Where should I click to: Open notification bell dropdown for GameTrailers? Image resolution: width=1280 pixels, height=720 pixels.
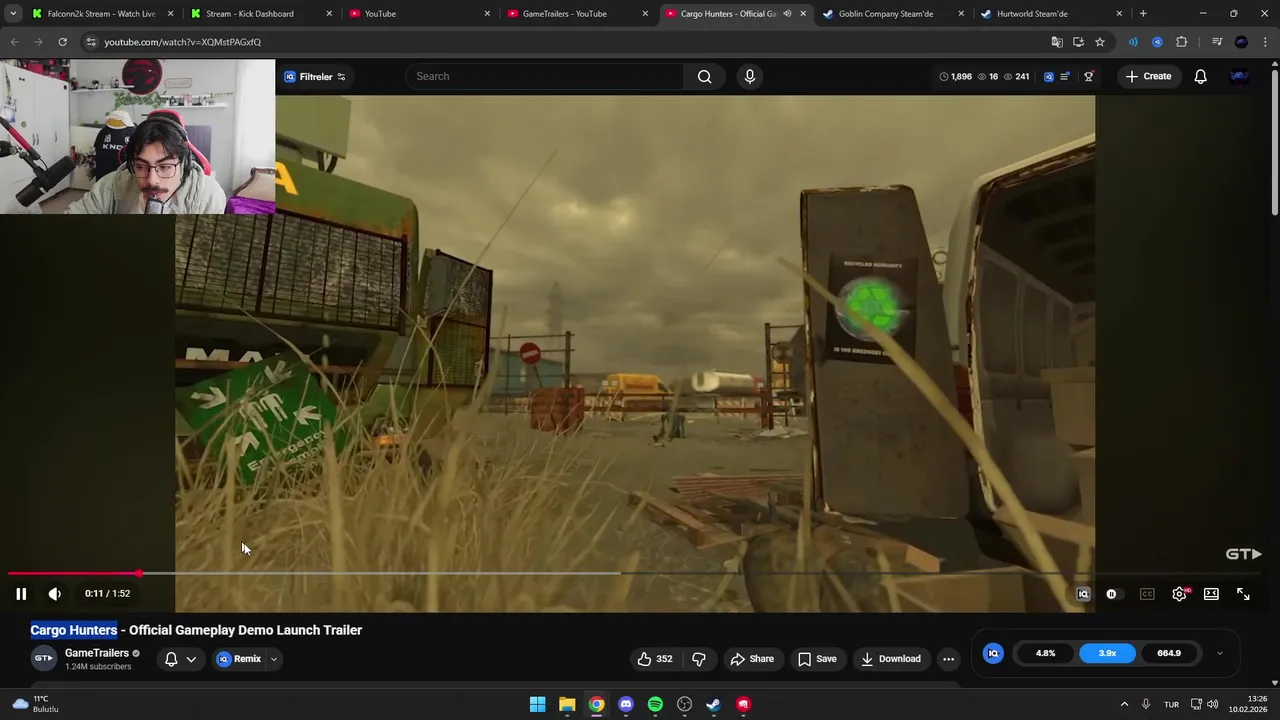180,659
